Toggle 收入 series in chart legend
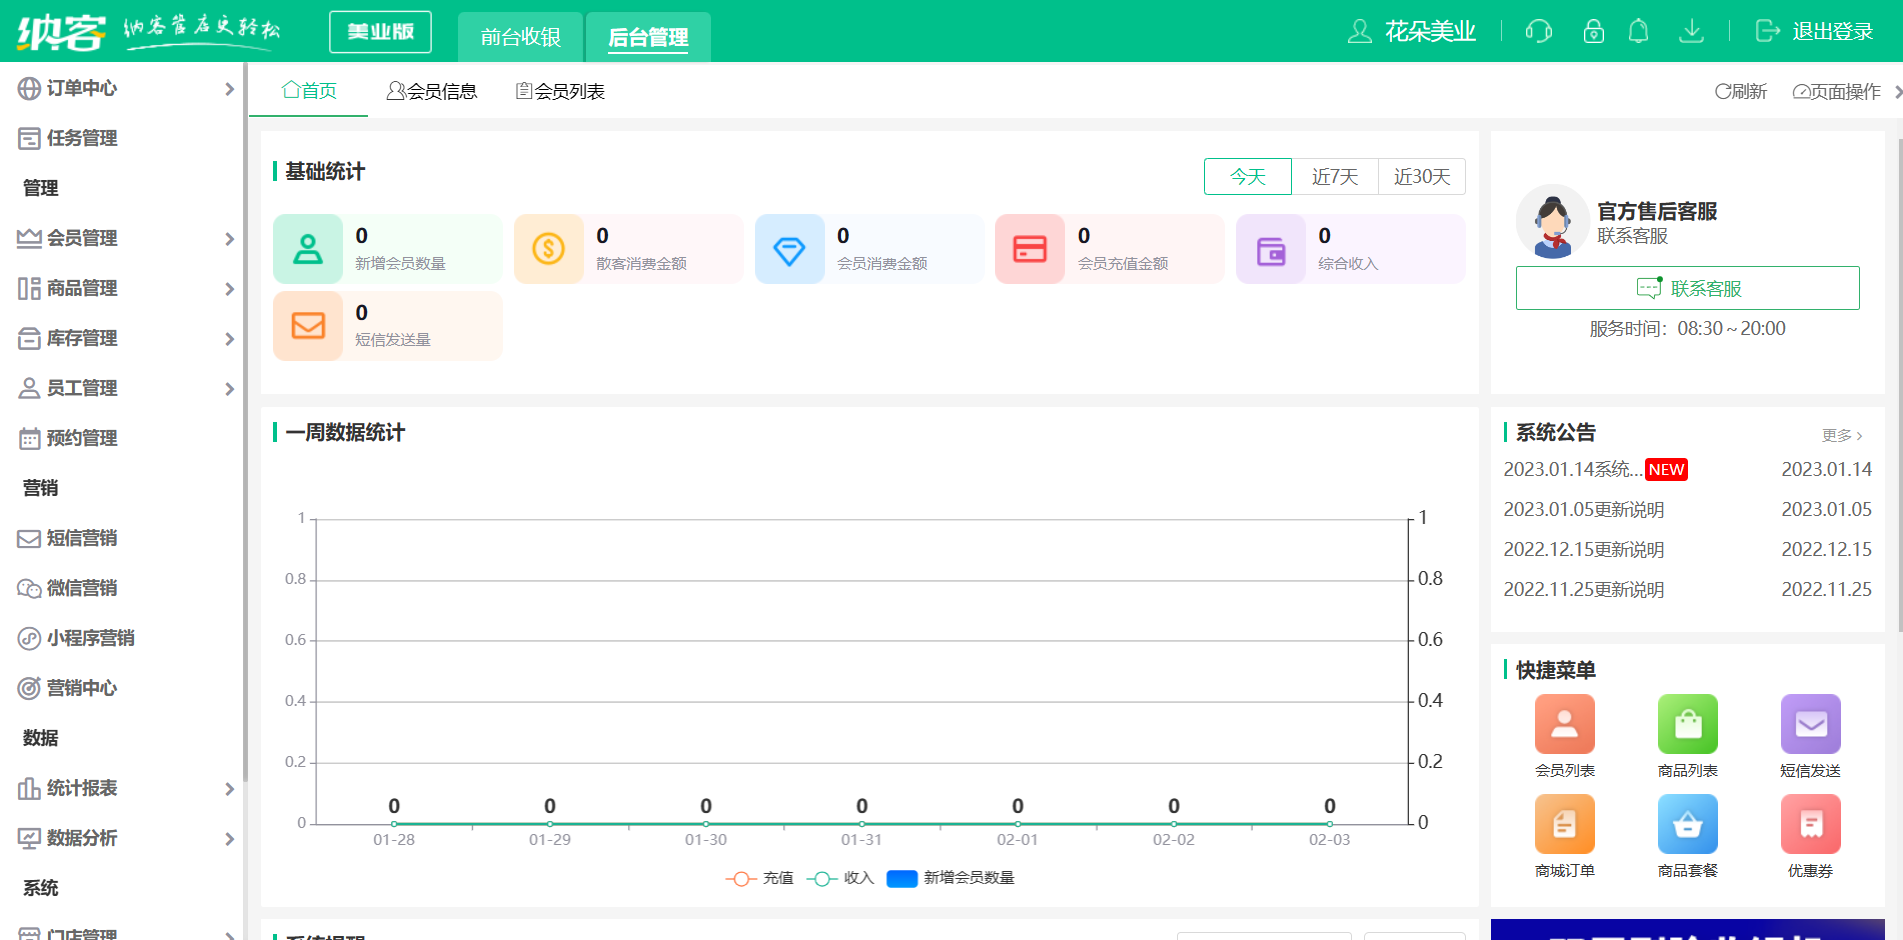 (840, 878)
